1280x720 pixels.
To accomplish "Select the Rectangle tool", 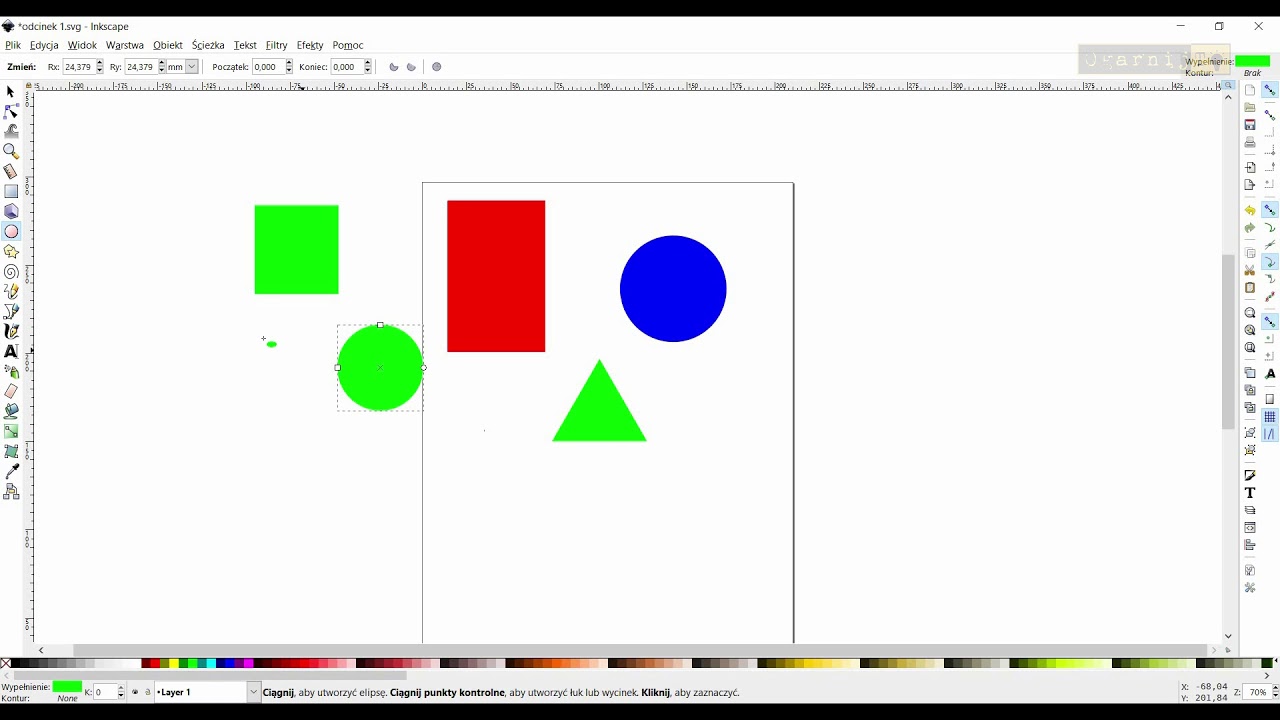I will pos(11,192).
